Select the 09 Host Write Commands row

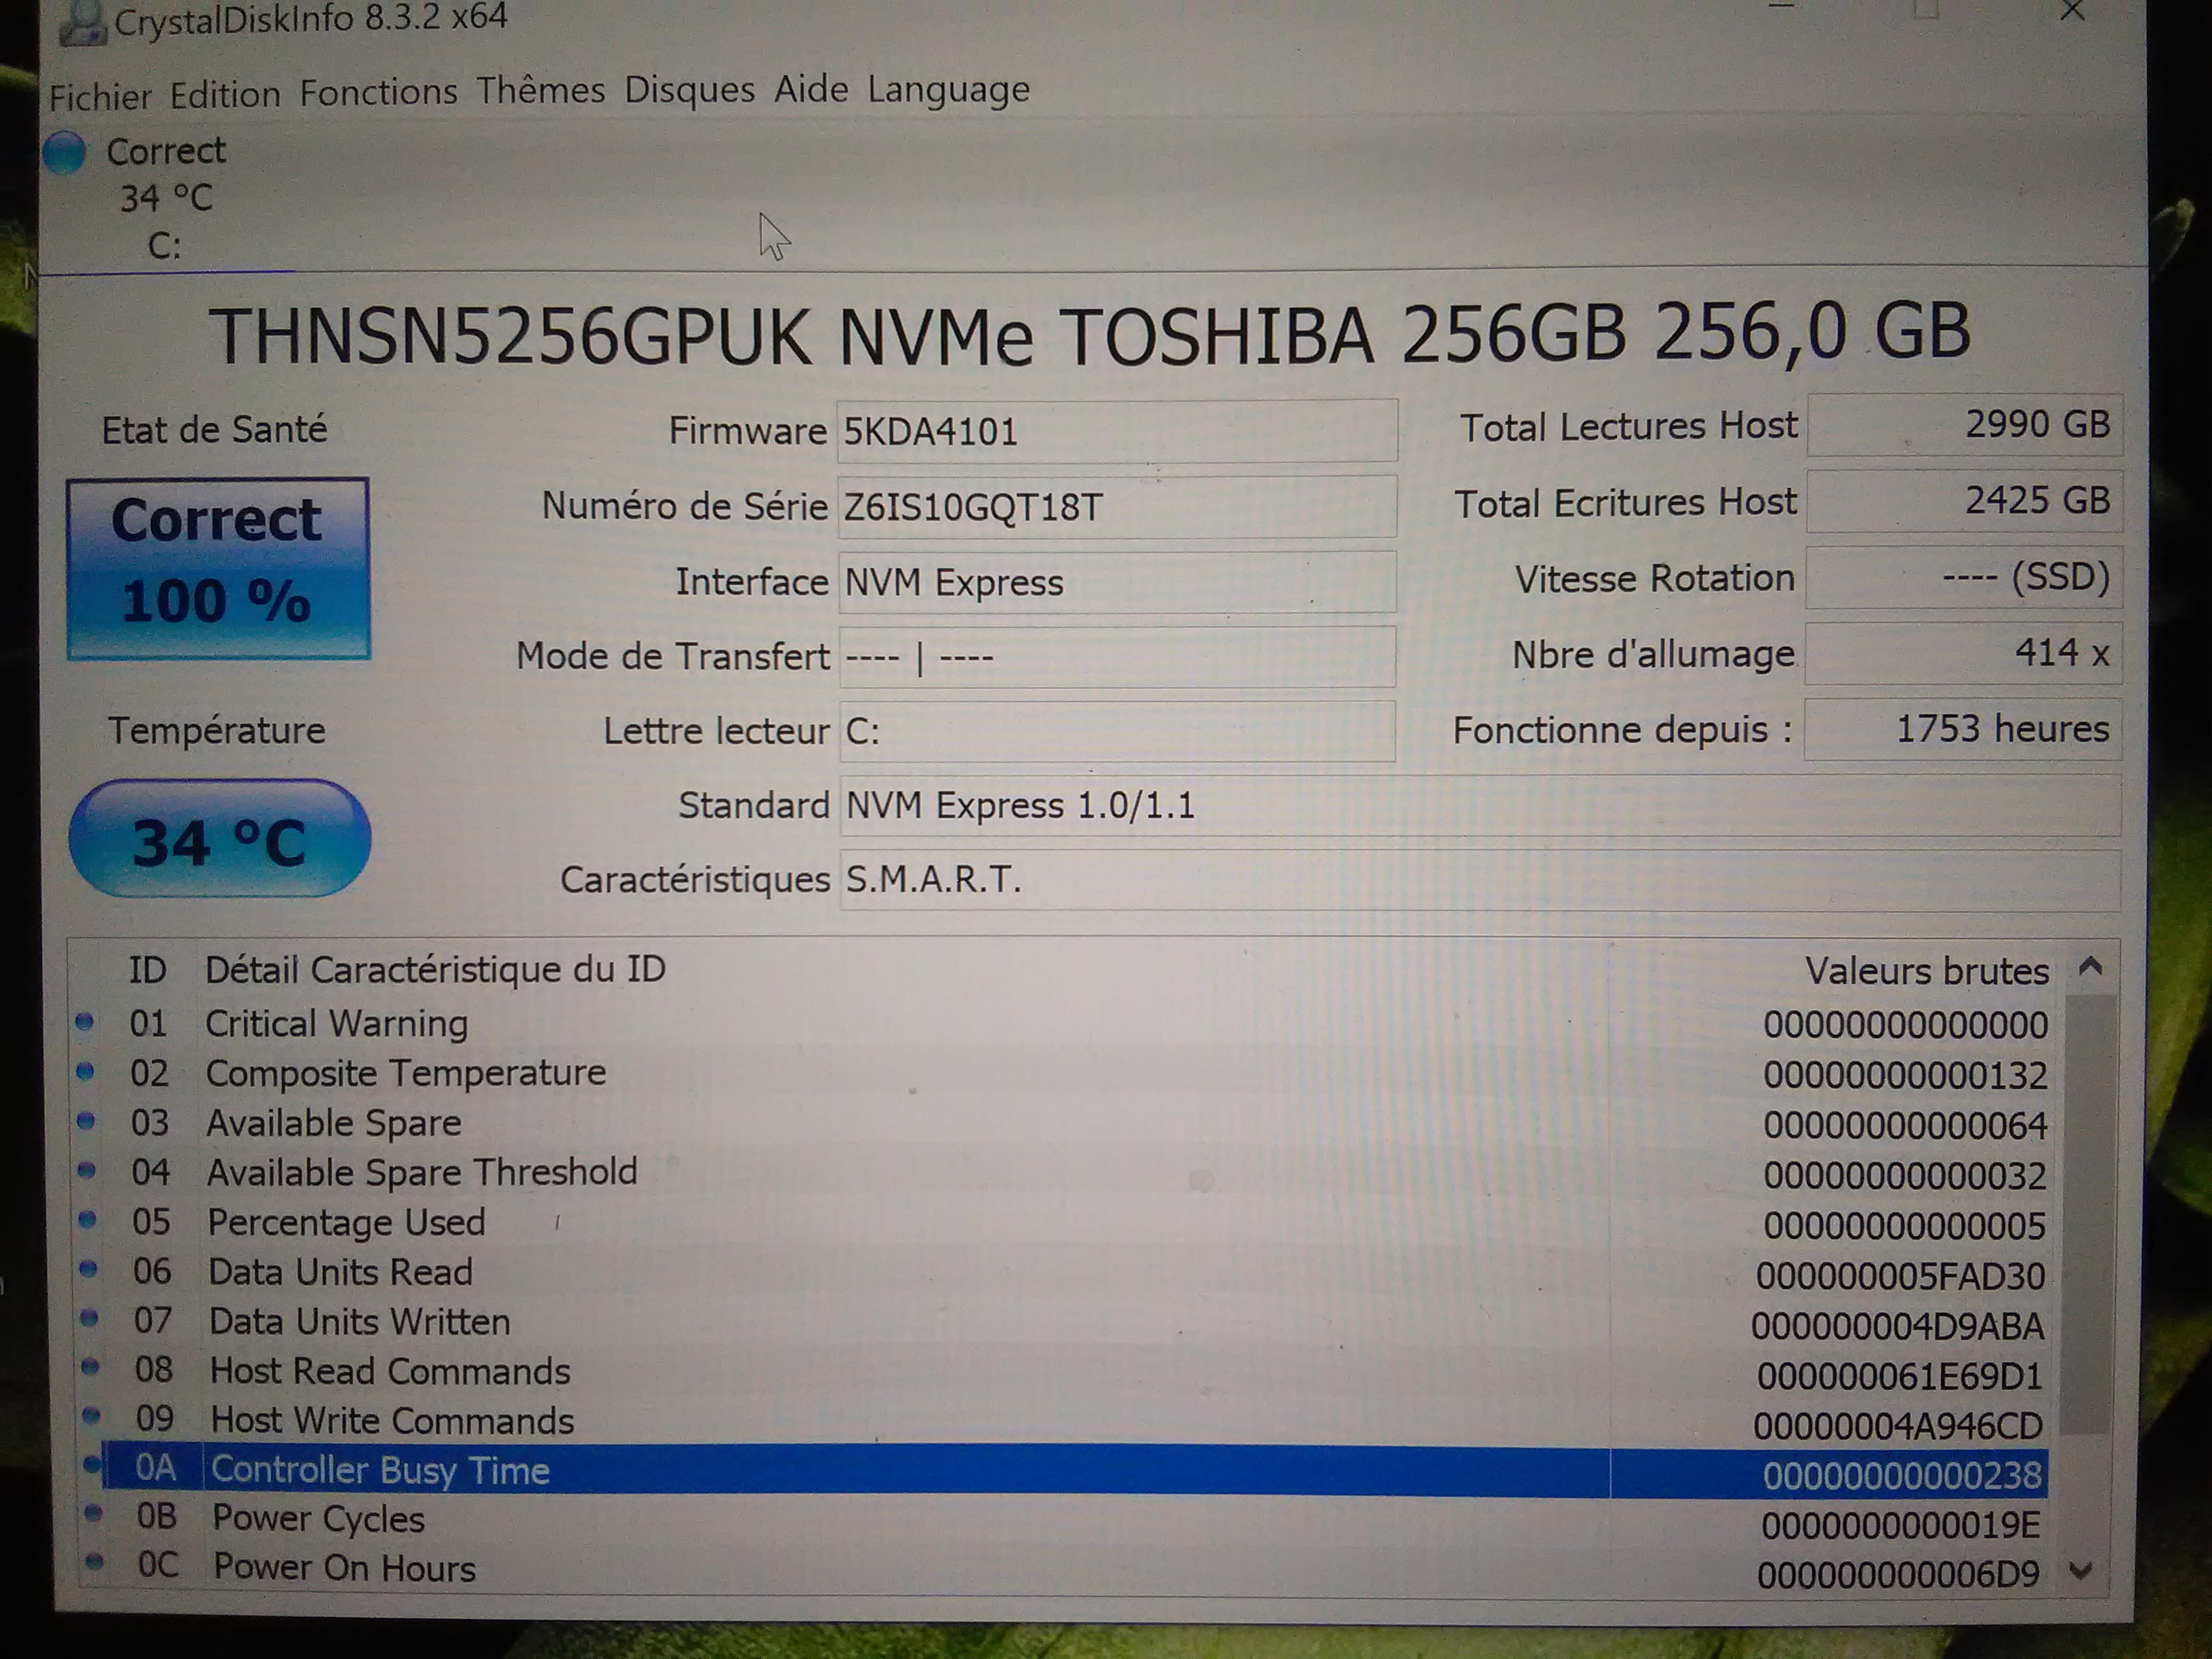coord(1062,1422)
